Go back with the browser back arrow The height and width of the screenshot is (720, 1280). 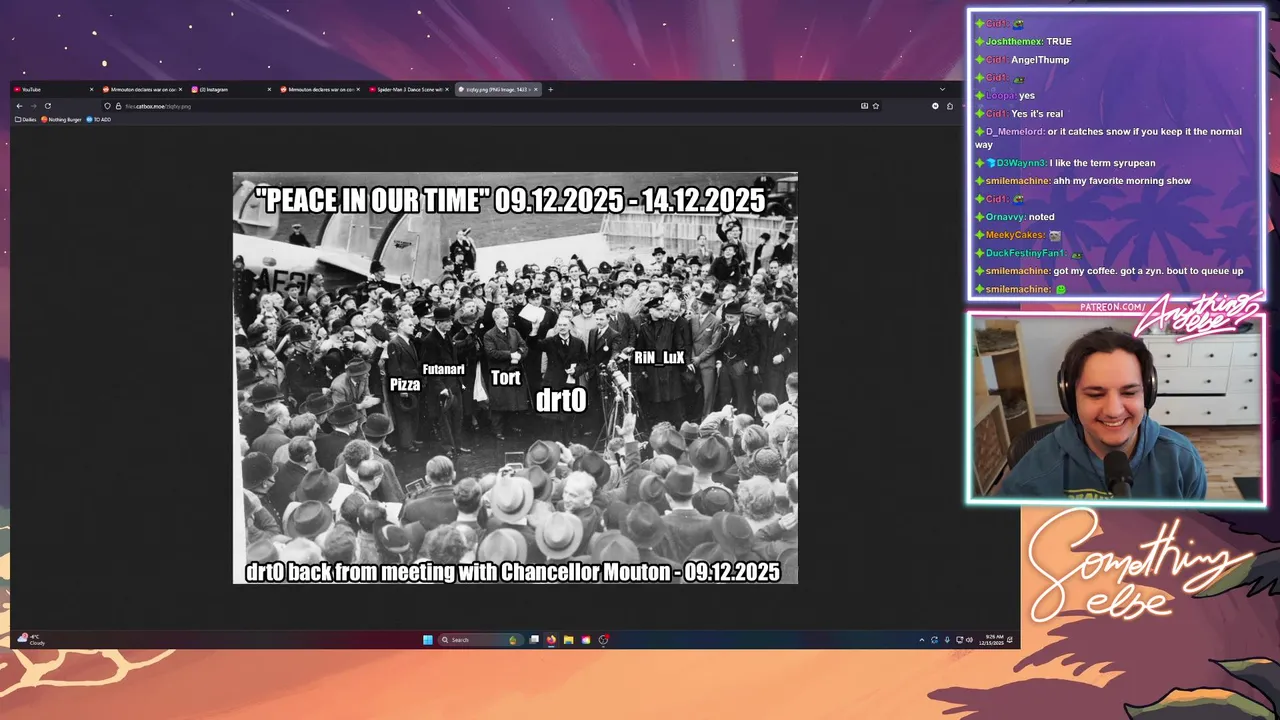tap(19, 106)
